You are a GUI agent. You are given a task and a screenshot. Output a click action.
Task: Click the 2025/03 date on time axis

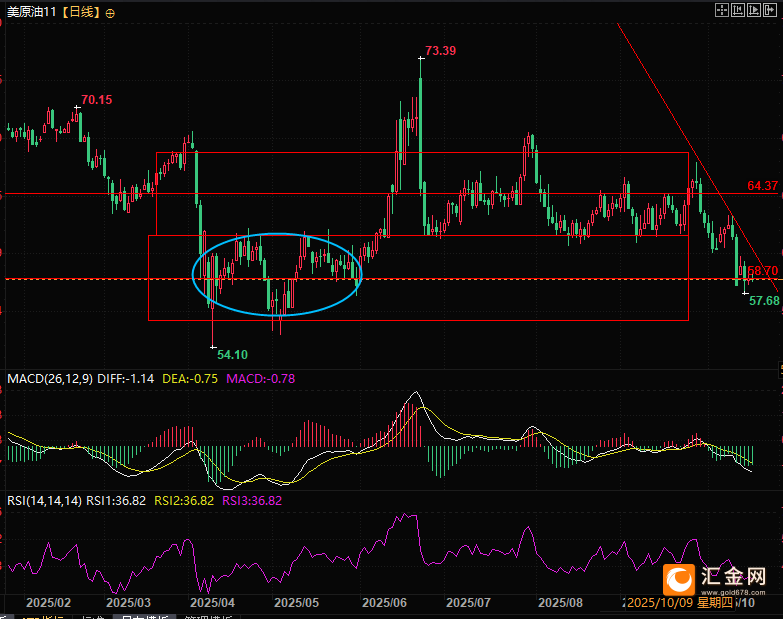point(127,603)
